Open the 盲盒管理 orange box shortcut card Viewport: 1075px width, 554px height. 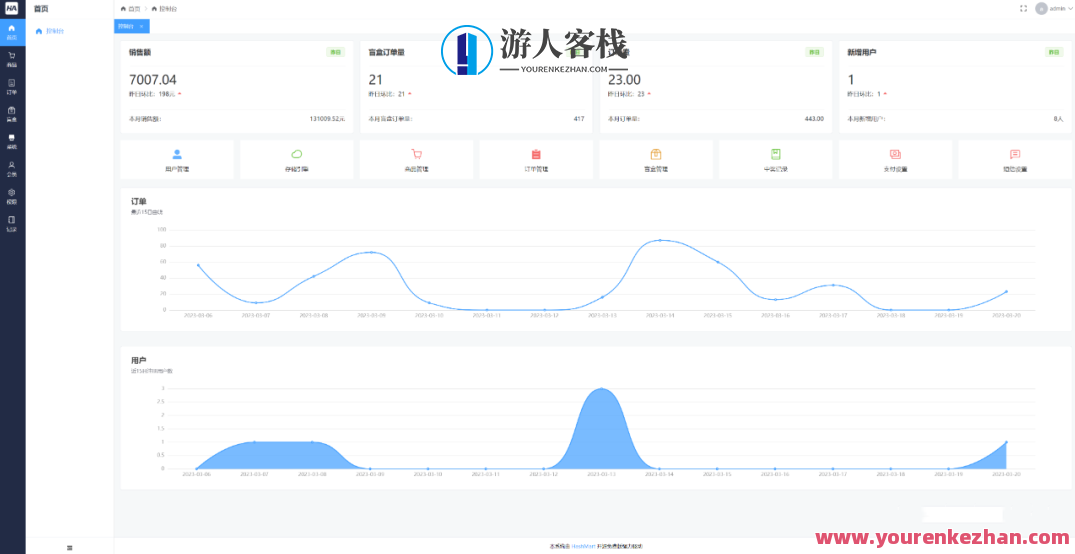[656, 160]
